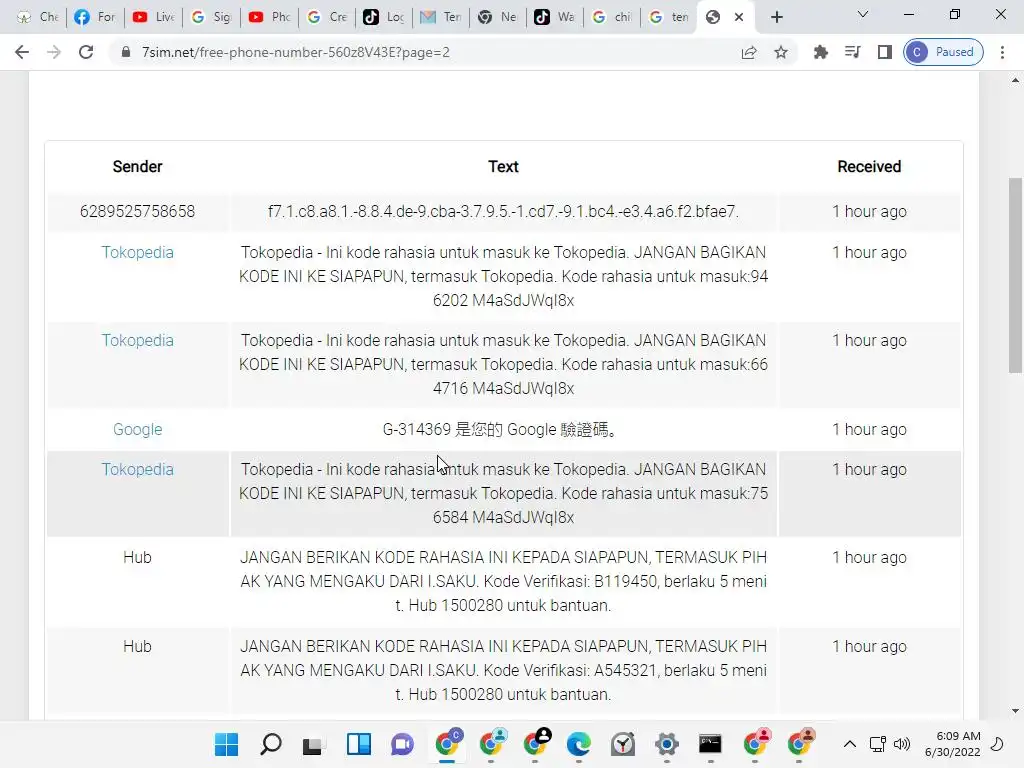1024x768 pixels.
Task: Share this page icon in address bar
Action: click(749, 52)
